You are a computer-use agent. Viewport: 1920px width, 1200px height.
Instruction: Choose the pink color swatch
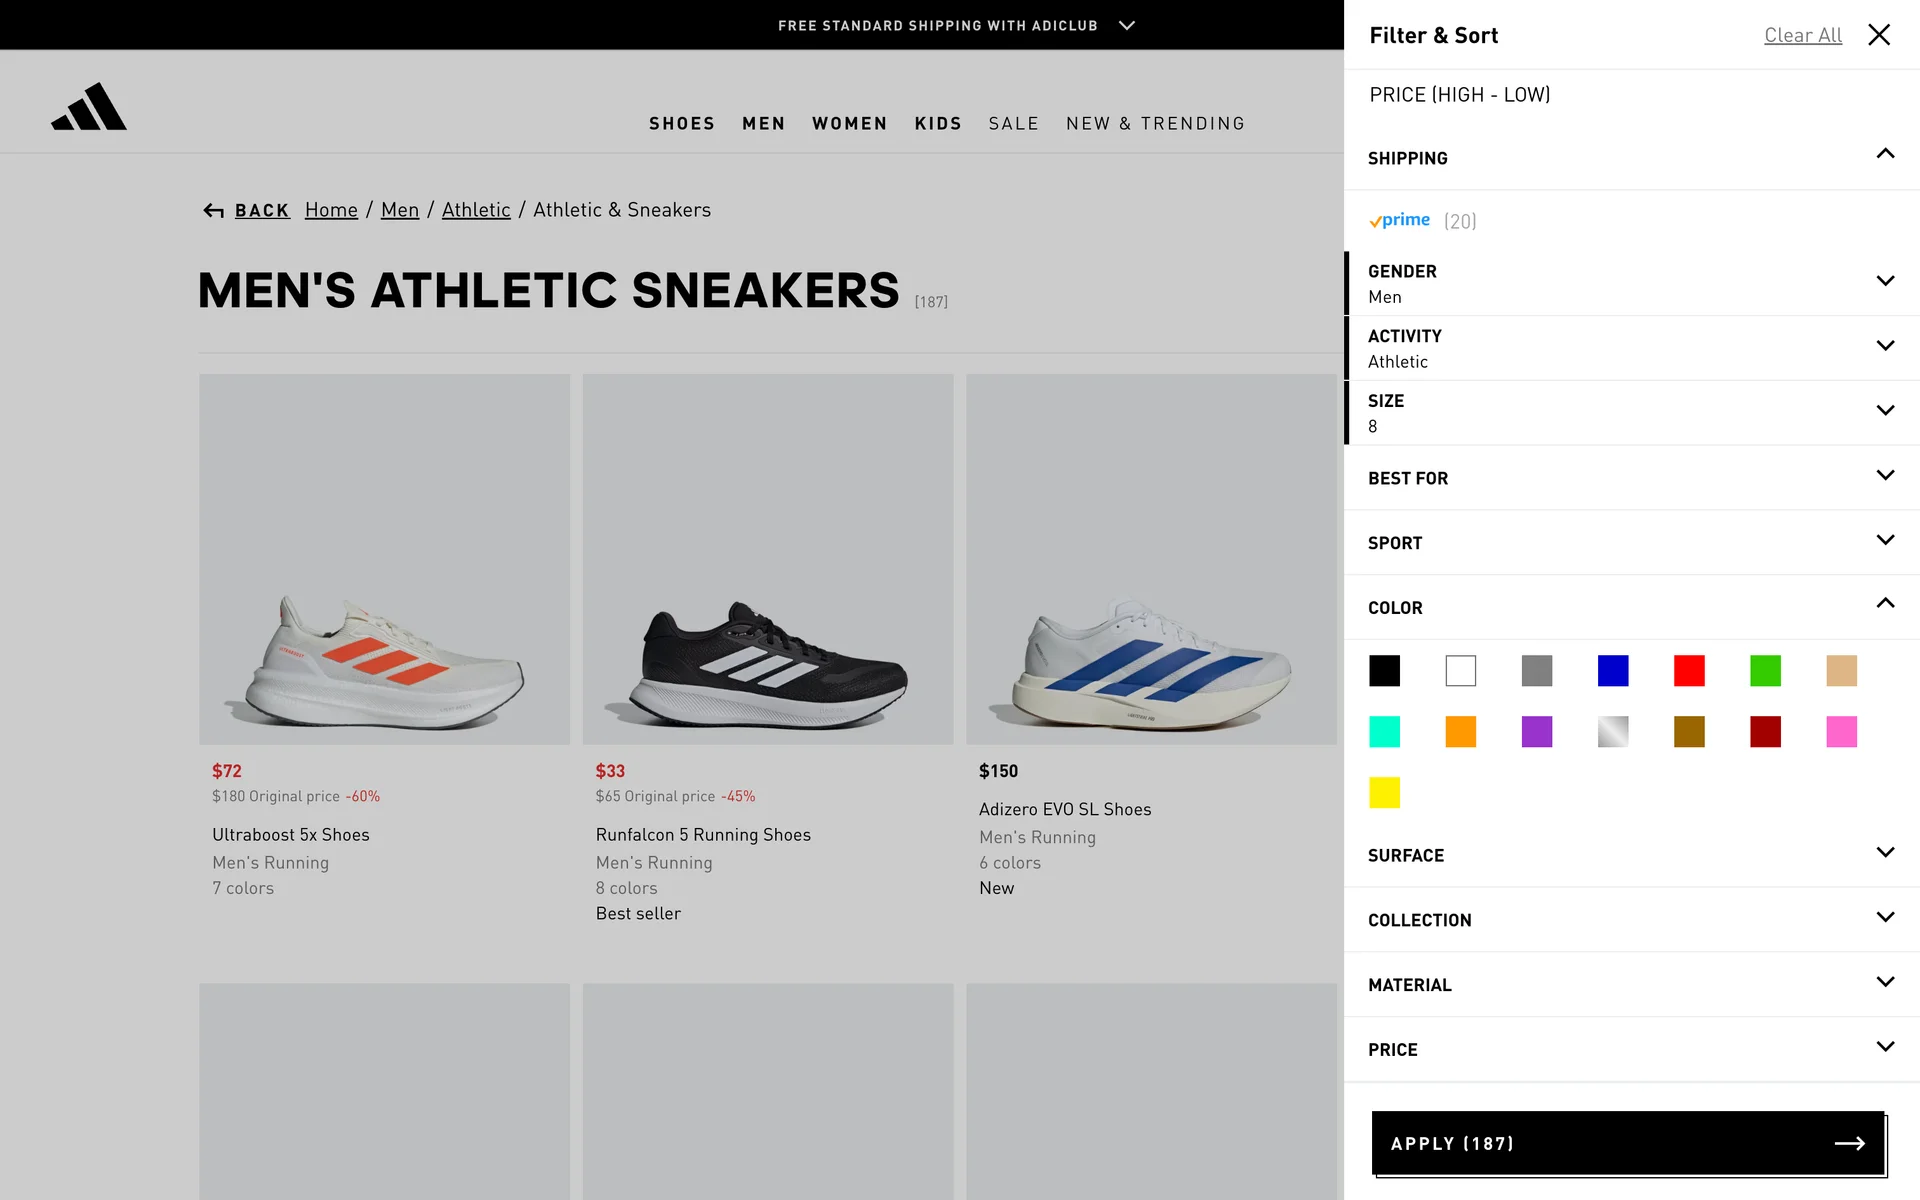[1841, 731]
